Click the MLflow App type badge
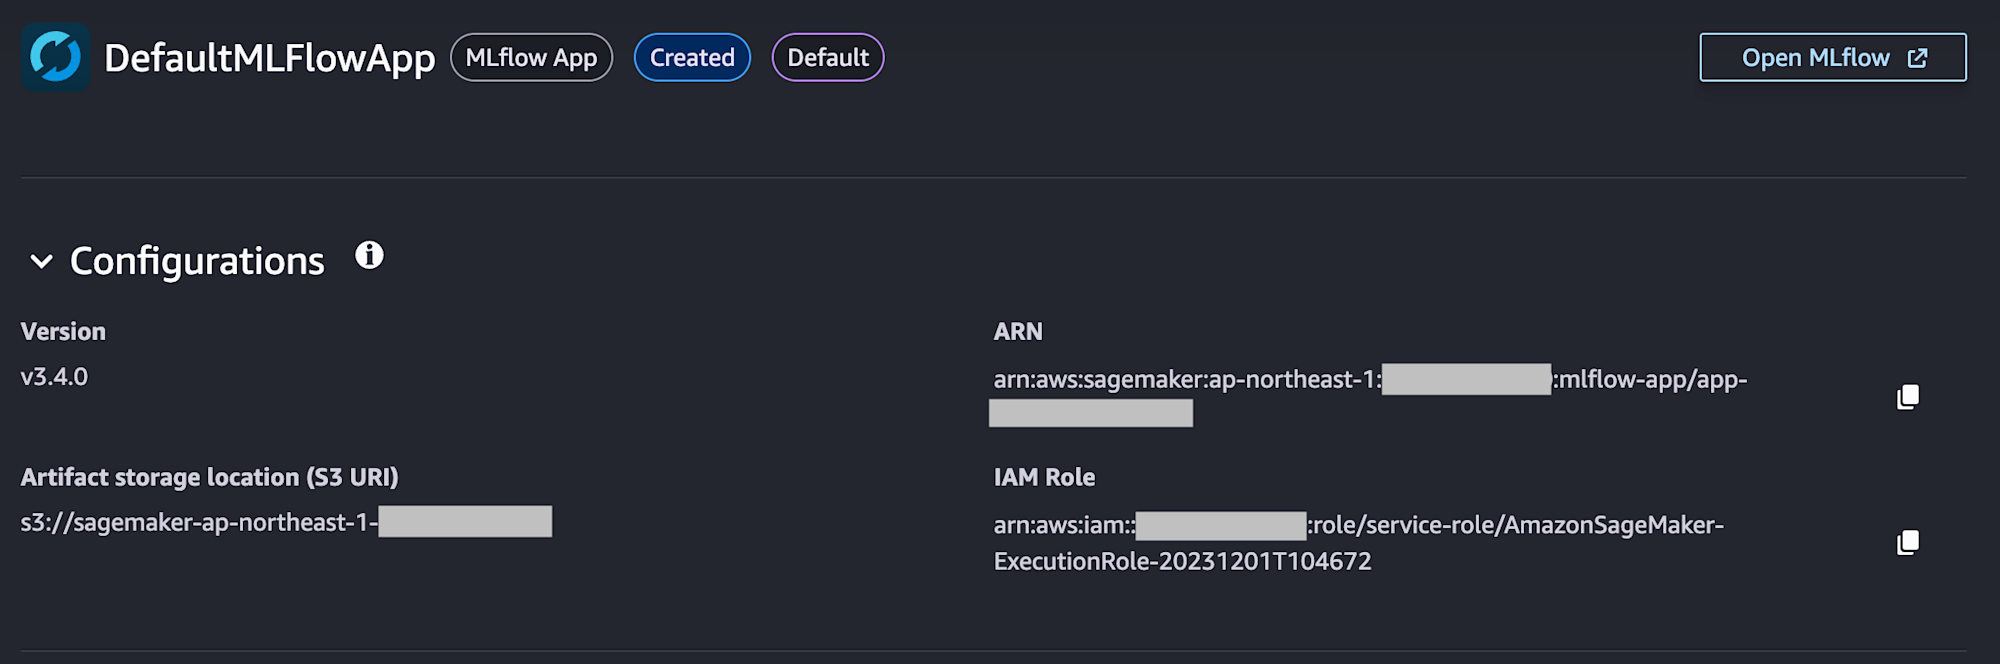Viewport: 2000px width, 664px height. tap(531, 58)
